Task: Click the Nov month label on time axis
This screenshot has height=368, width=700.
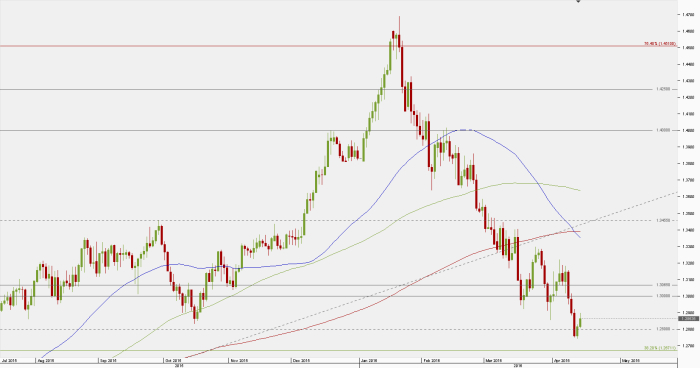Action: coord(238,360)
